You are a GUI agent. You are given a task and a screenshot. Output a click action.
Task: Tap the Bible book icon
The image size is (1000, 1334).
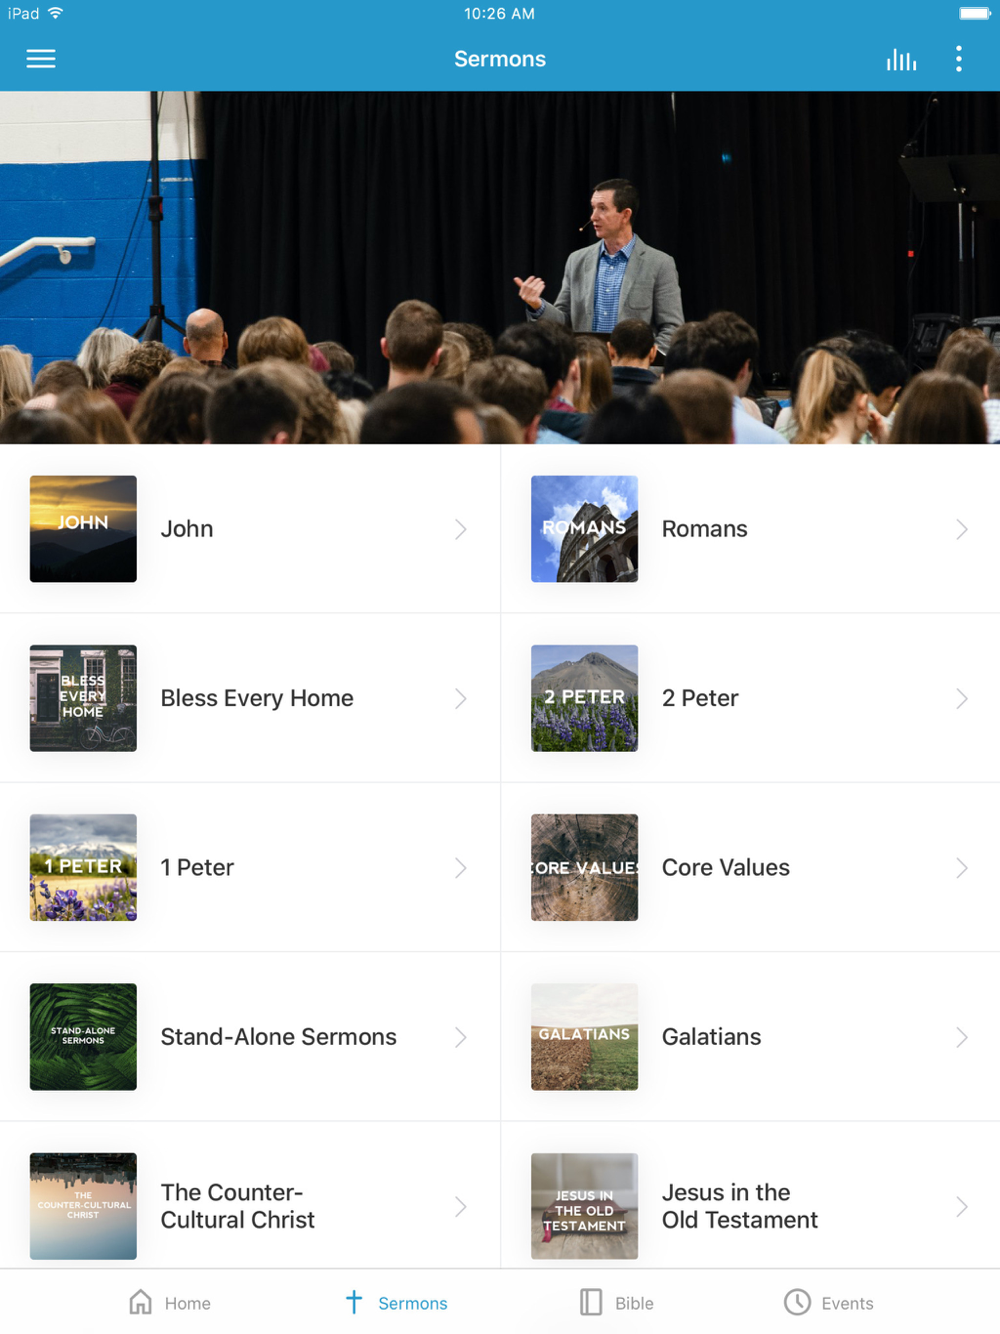(x=591, y=1302)
